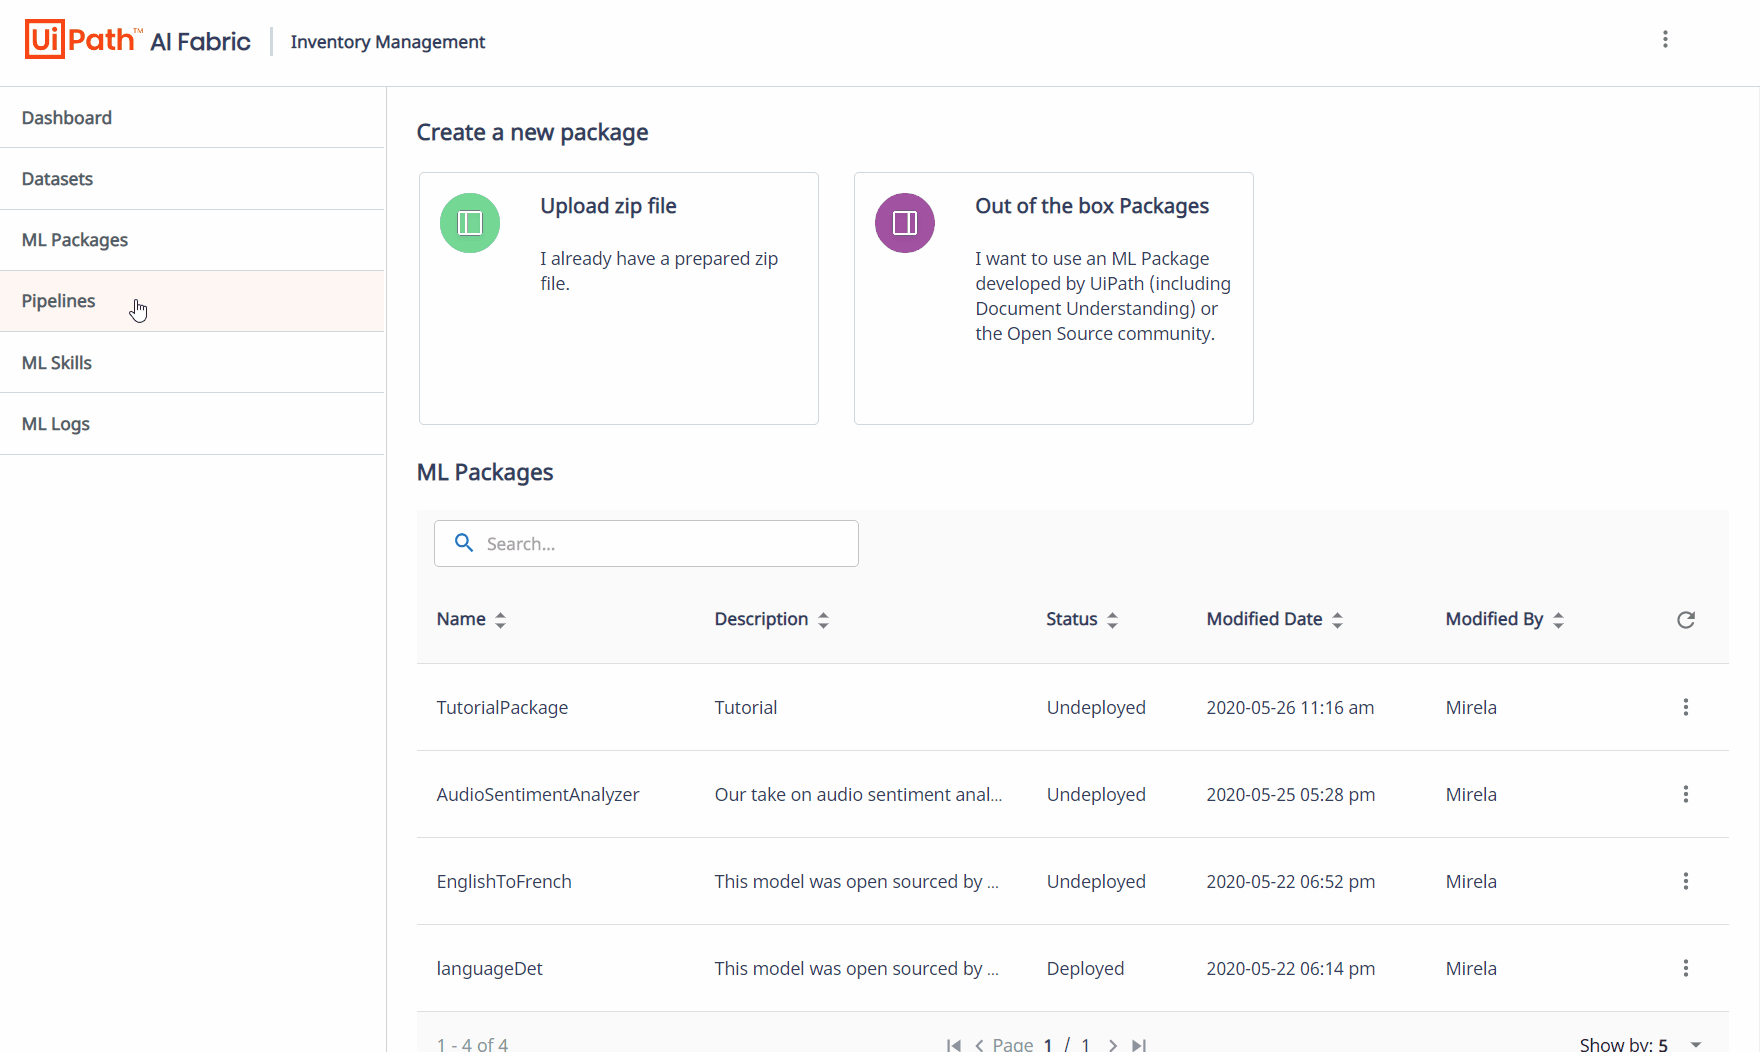Open AudioSentimentAnalyzer row actions menu

[1686, 794]
